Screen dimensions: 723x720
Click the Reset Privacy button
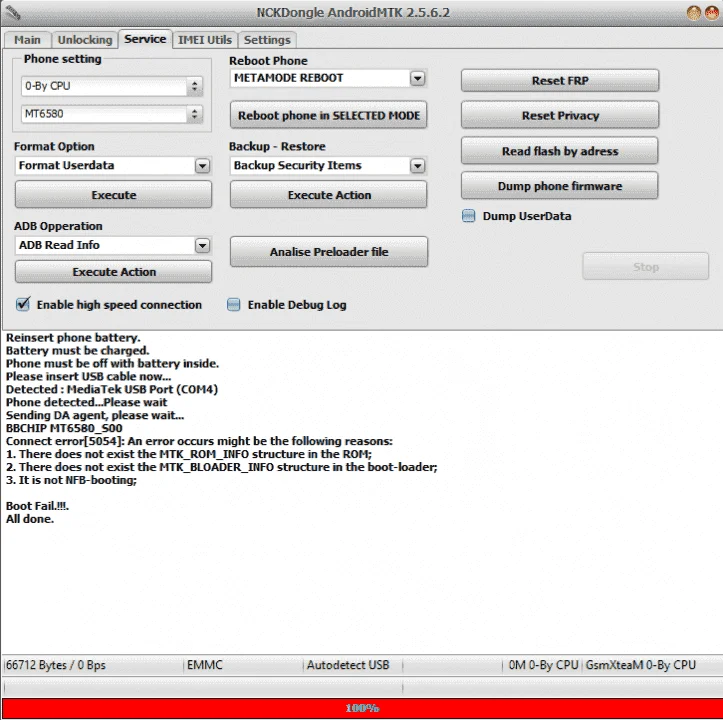560,115
